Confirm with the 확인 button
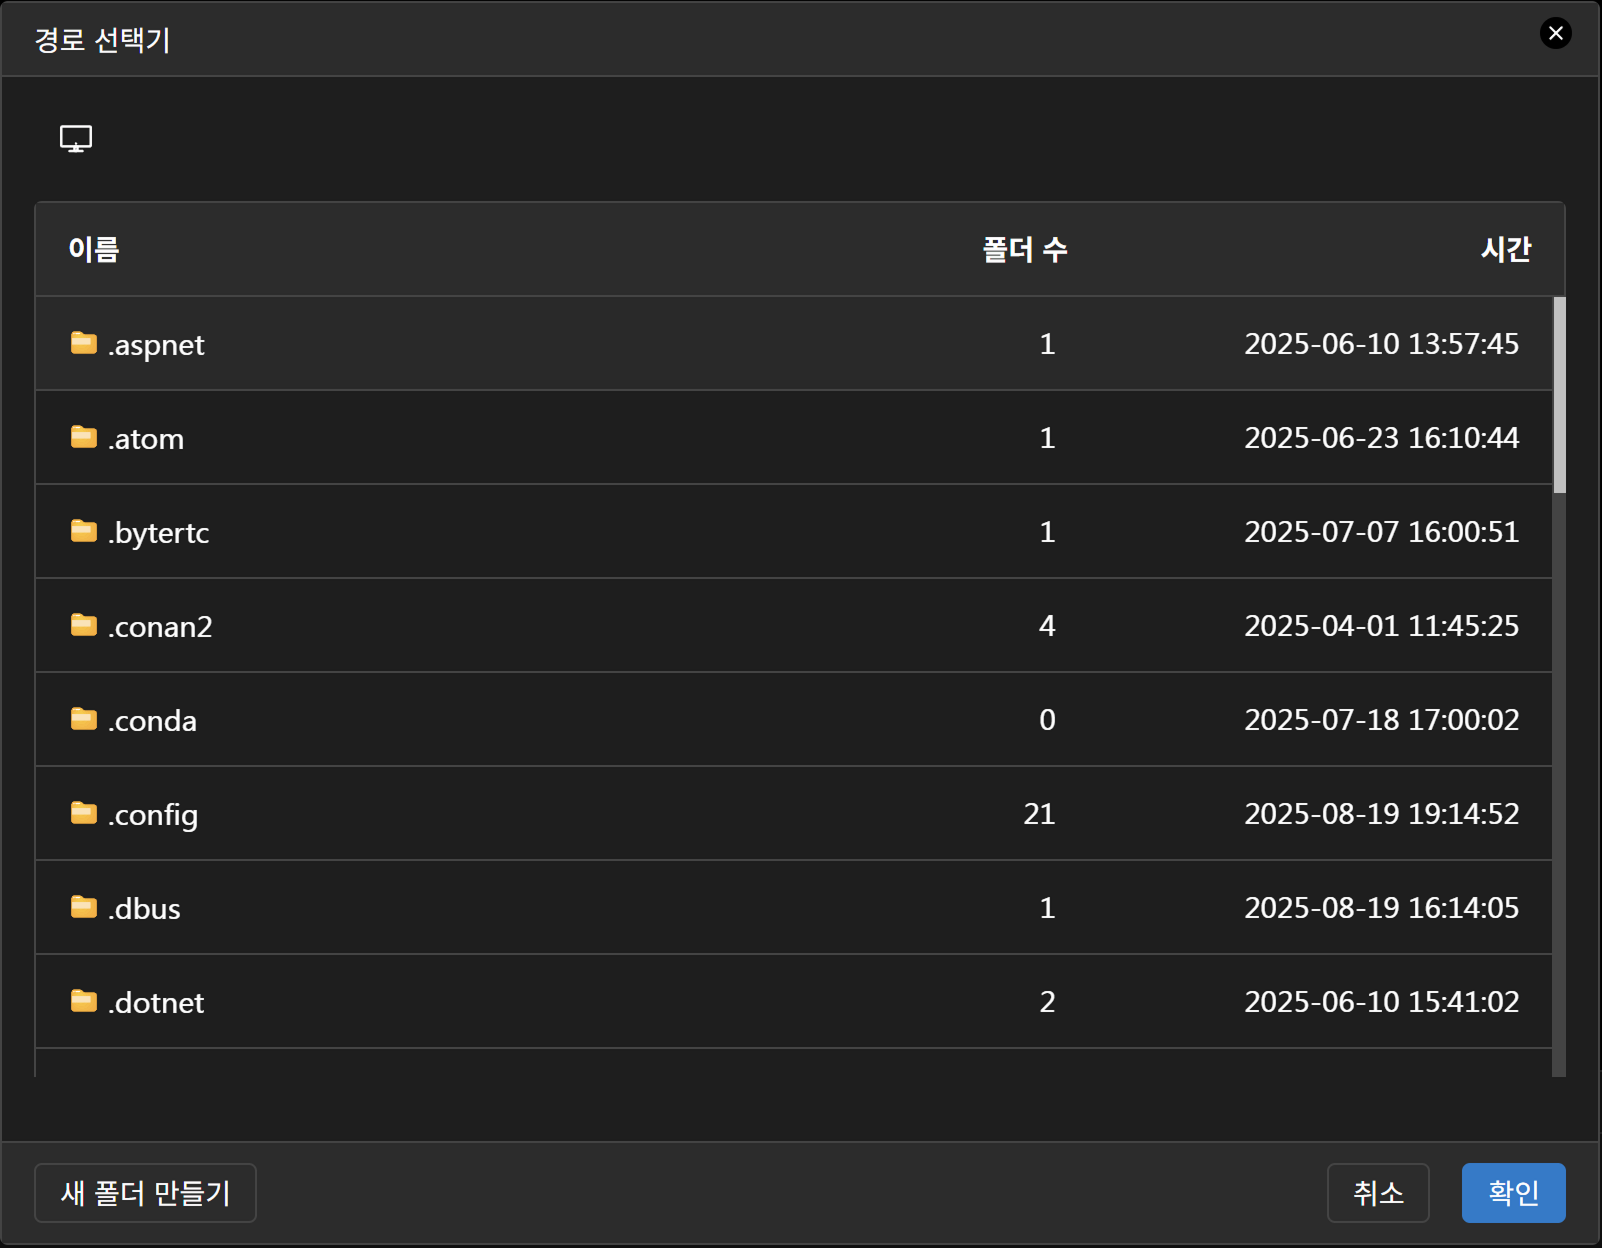Viewport: 1602px width, 1248px height. coord(1513,1193)
